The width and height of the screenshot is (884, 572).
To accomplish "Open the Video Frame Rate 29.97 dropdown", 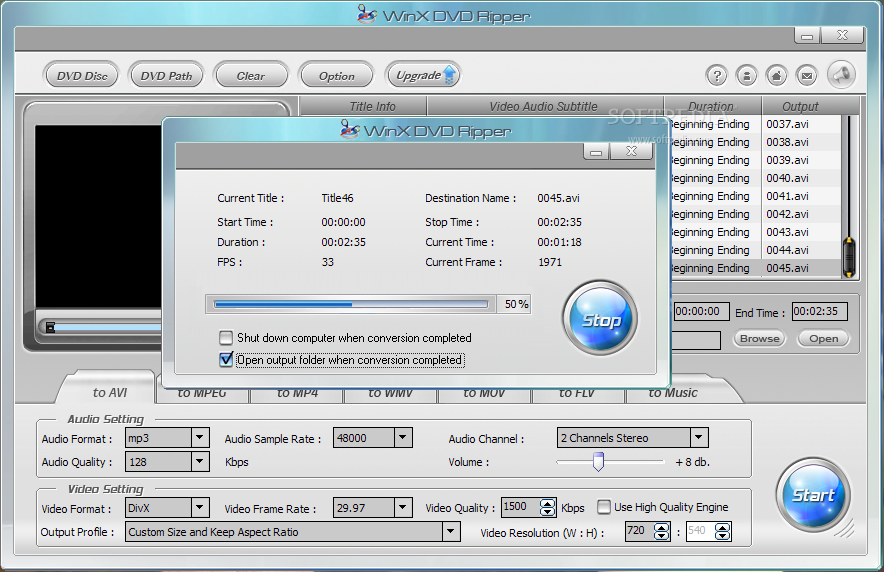I will click(x=402, y=507).
